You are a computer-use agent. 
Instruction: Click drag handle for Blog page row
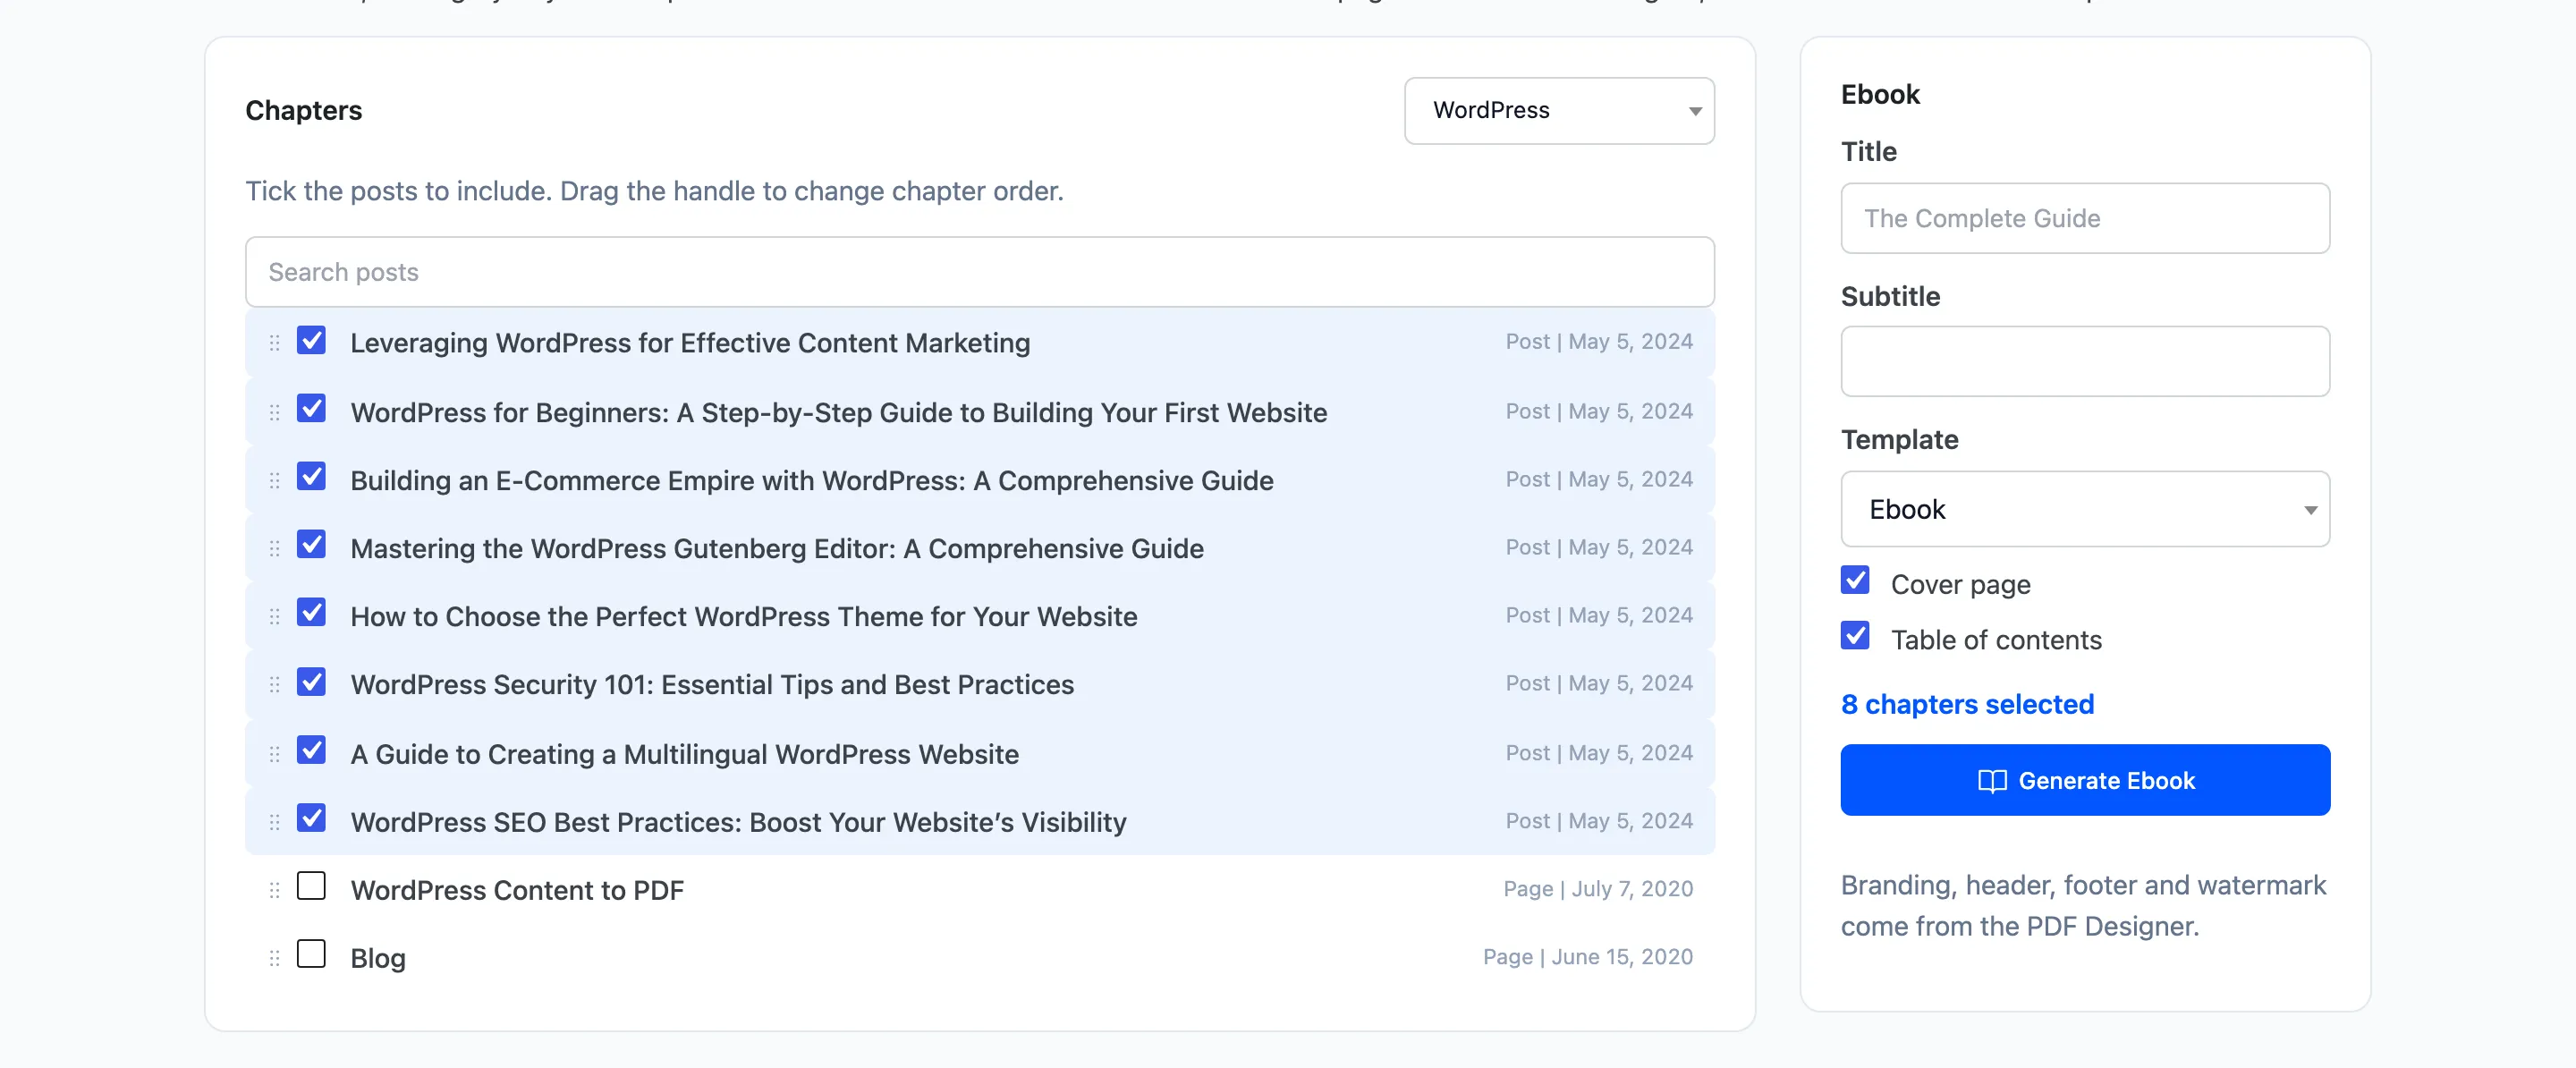(274, 958)
